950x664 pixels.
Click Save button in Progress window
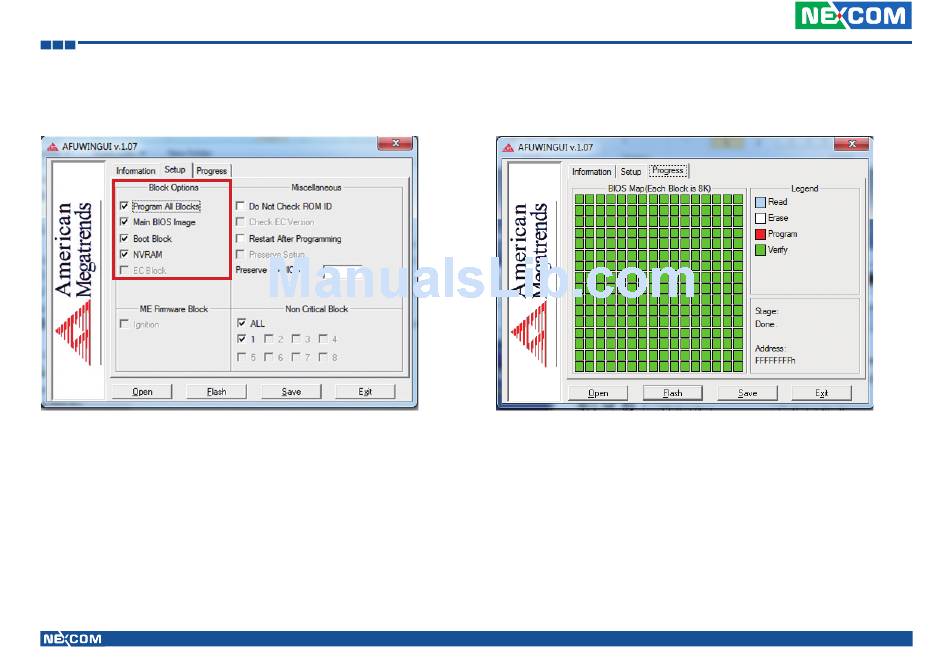[x=747, y=393]
